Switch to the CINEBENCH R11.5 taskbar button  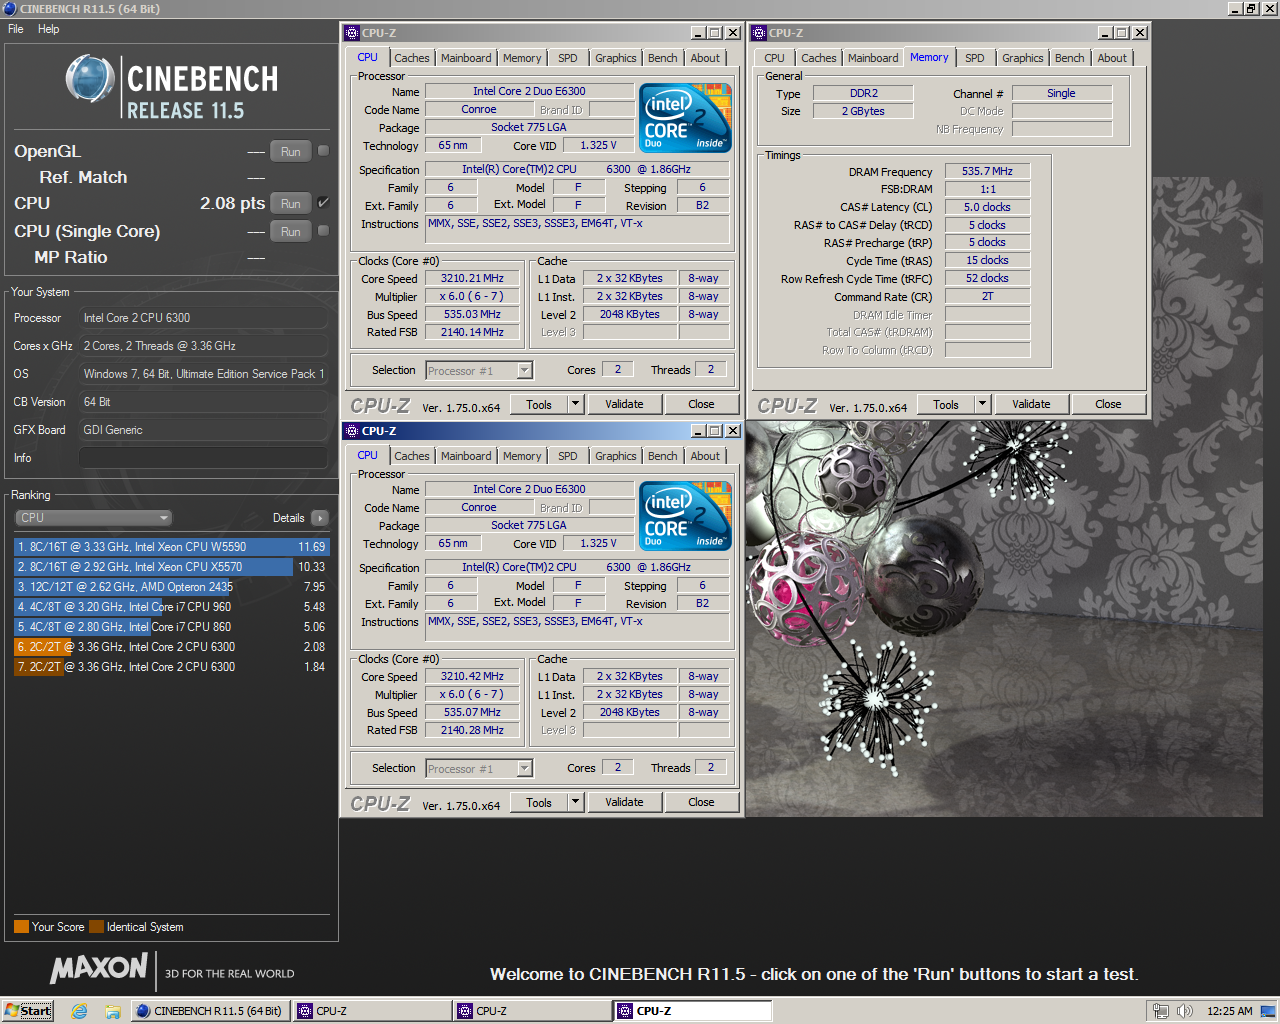tap(210, 1011)
